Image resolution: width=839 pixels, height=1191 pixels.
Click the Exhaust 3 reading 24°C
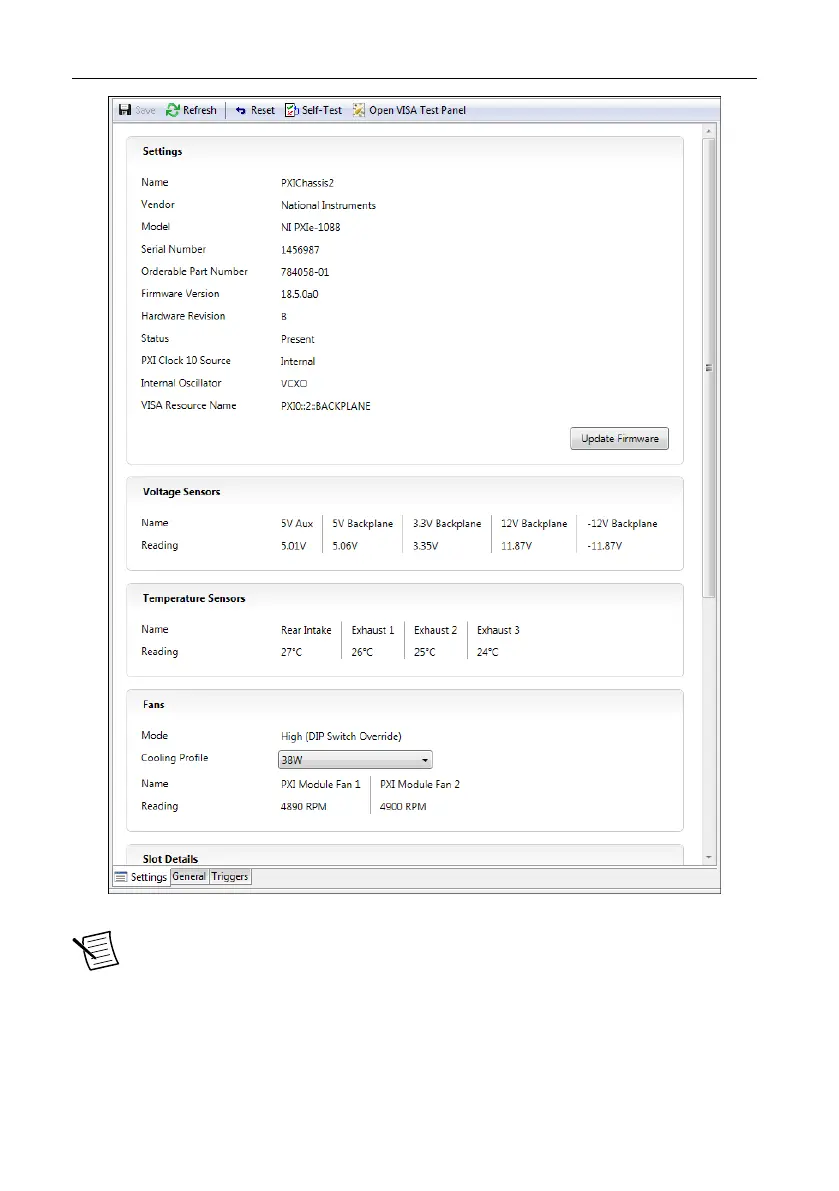pyautogui.click(x=487, y=652)
